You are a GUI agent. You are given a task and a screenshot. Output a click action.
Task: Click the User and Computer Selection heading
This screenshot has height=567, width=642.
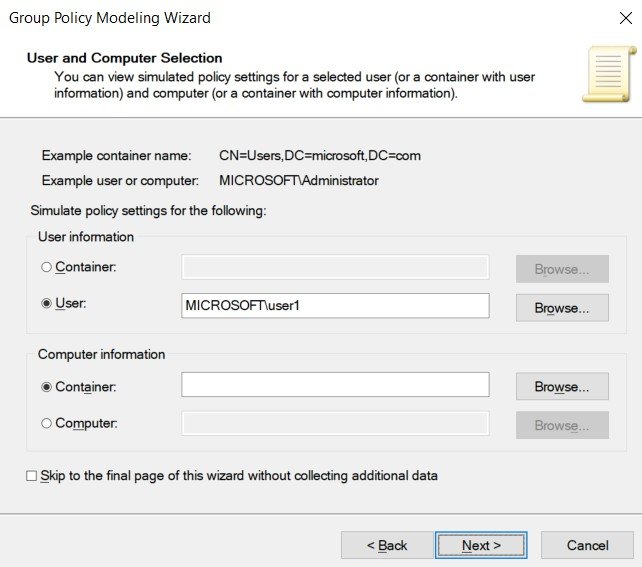124,58
